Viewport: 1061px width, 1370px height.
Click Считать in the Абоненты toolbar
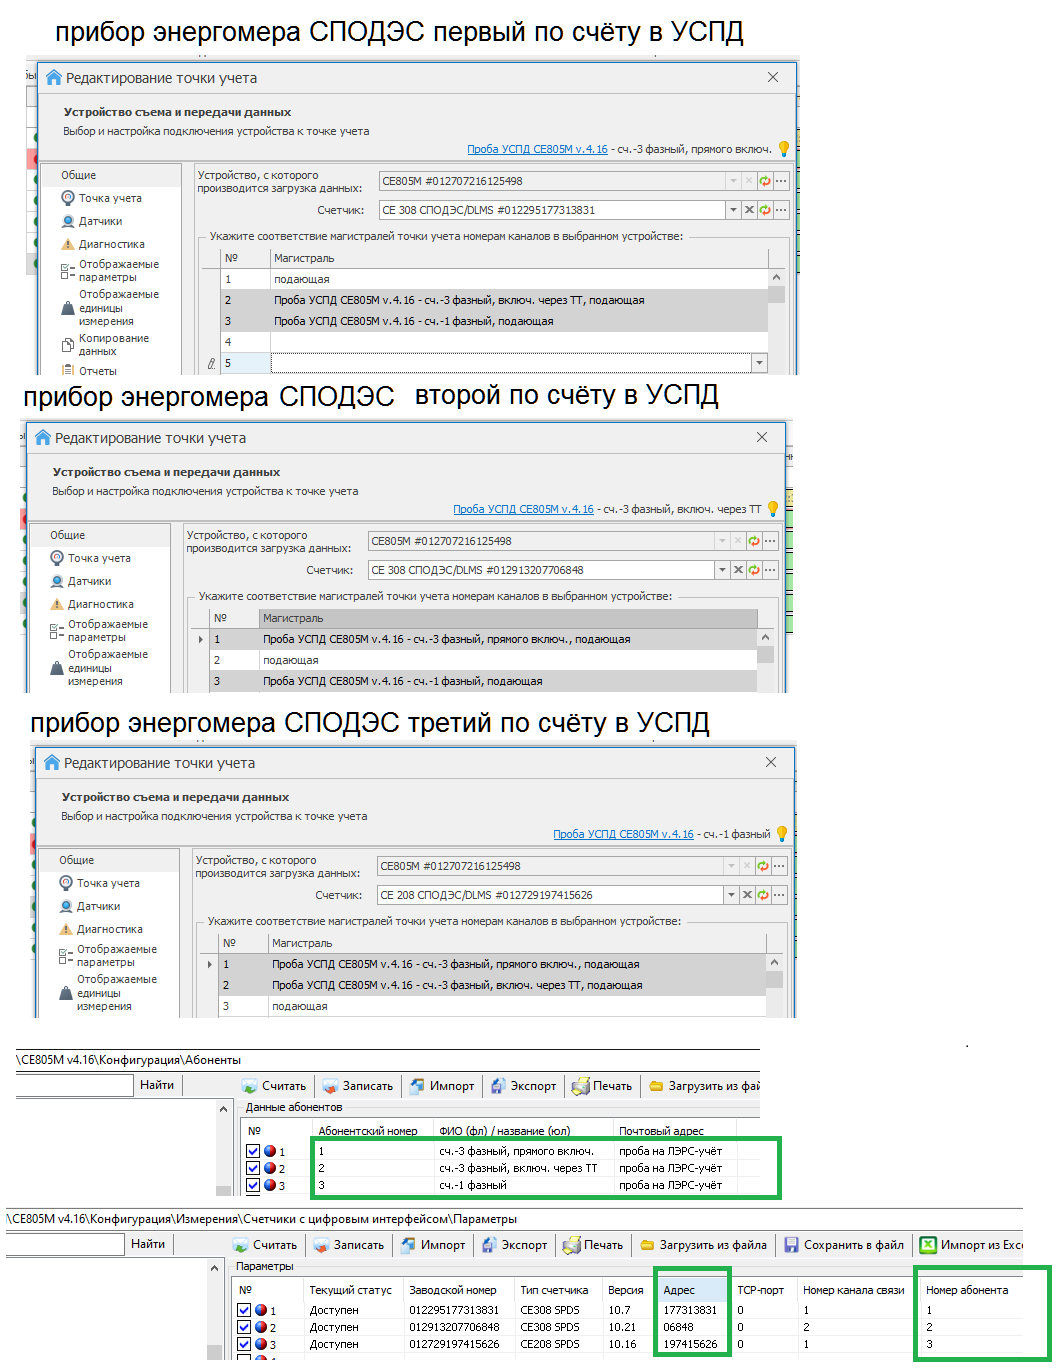pyautogui.click(x=274, y=1086)
